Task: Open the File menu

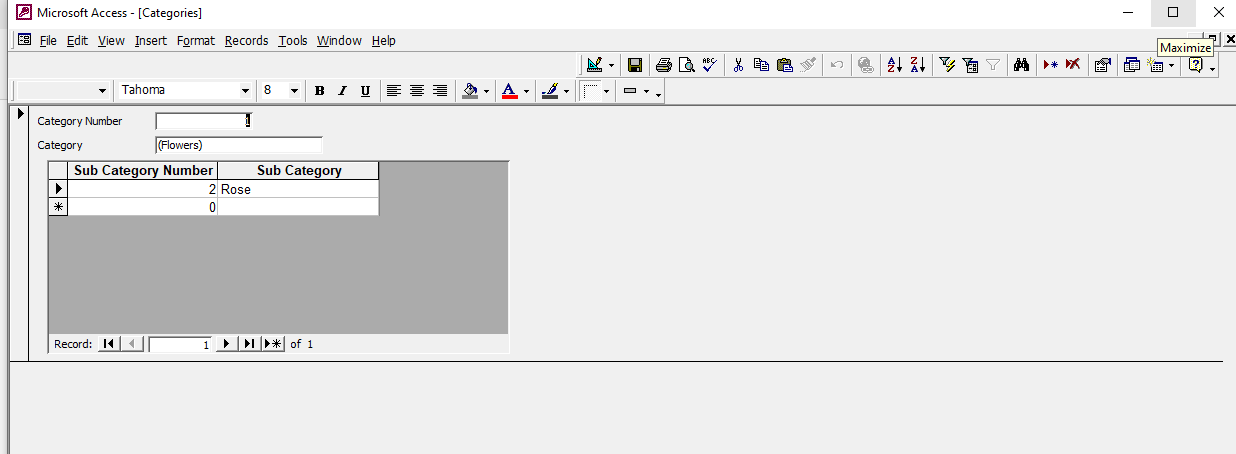Action: [48, 41]
